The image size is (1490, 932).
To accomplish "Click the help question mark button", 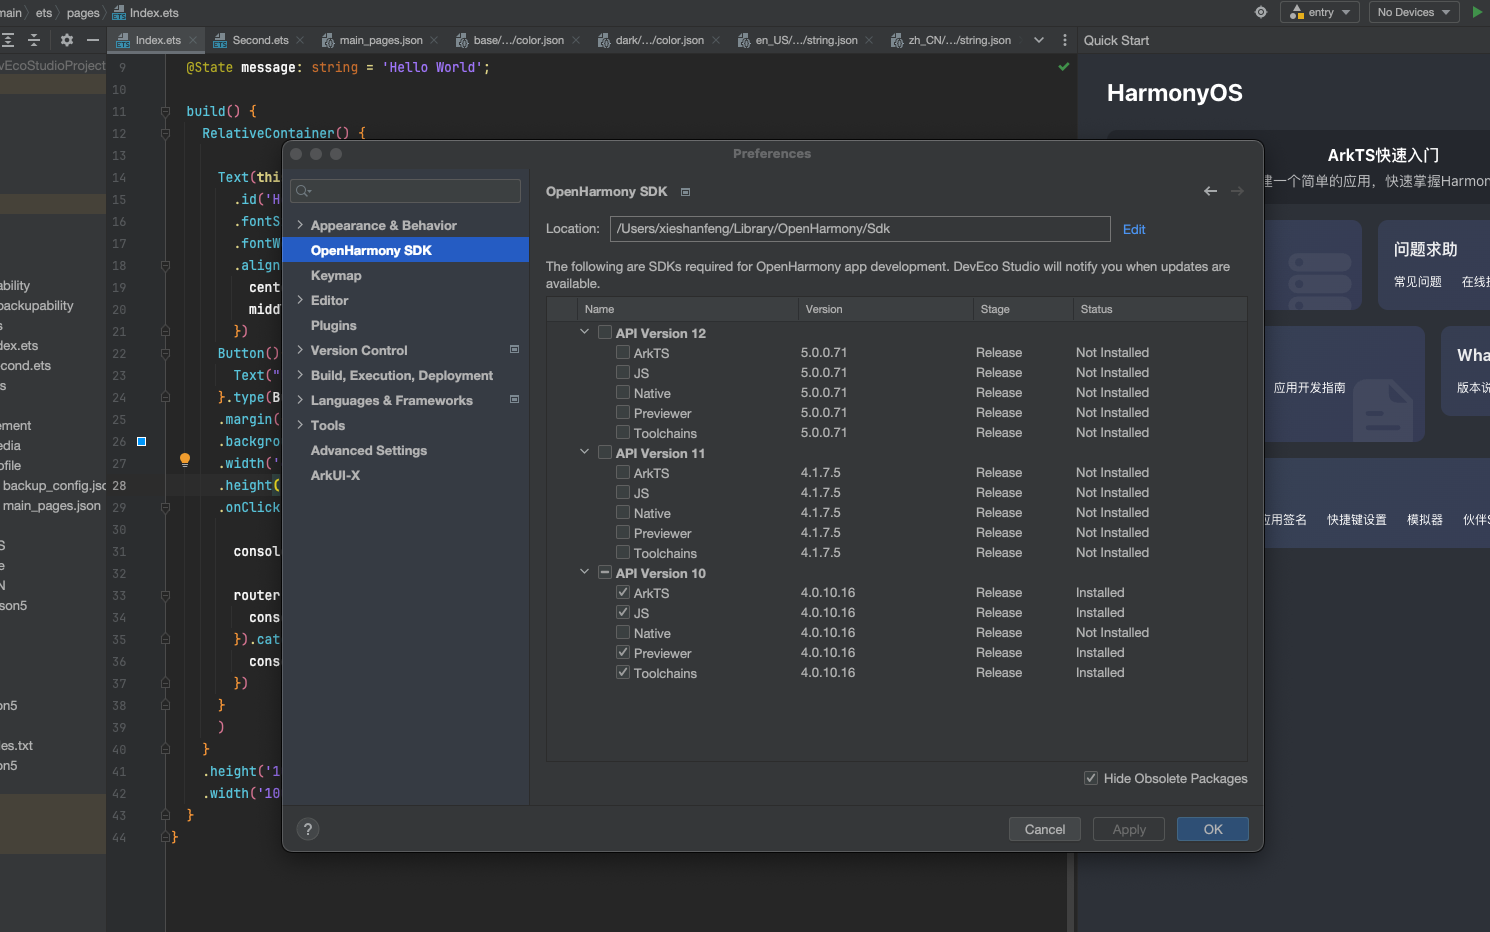I will (x=308, y=829).
